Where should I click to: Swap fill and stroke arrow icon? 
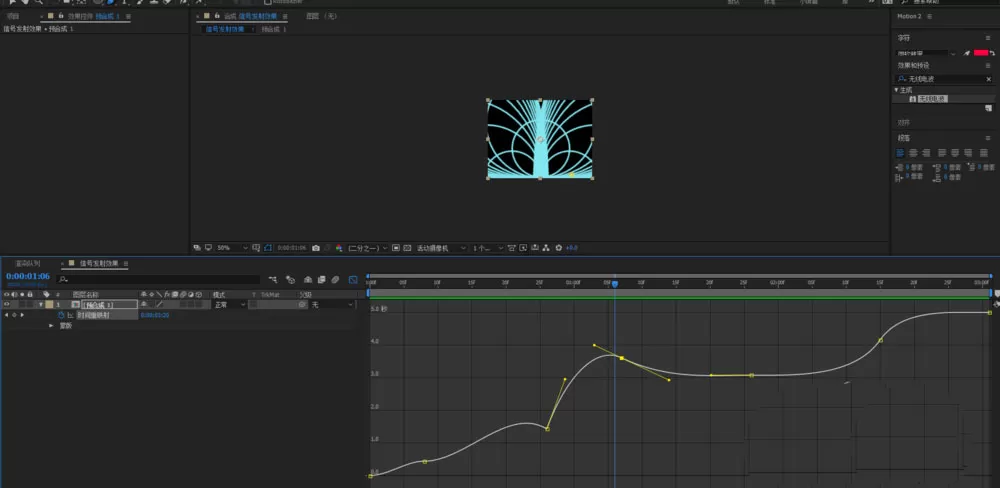pos(992,53)
